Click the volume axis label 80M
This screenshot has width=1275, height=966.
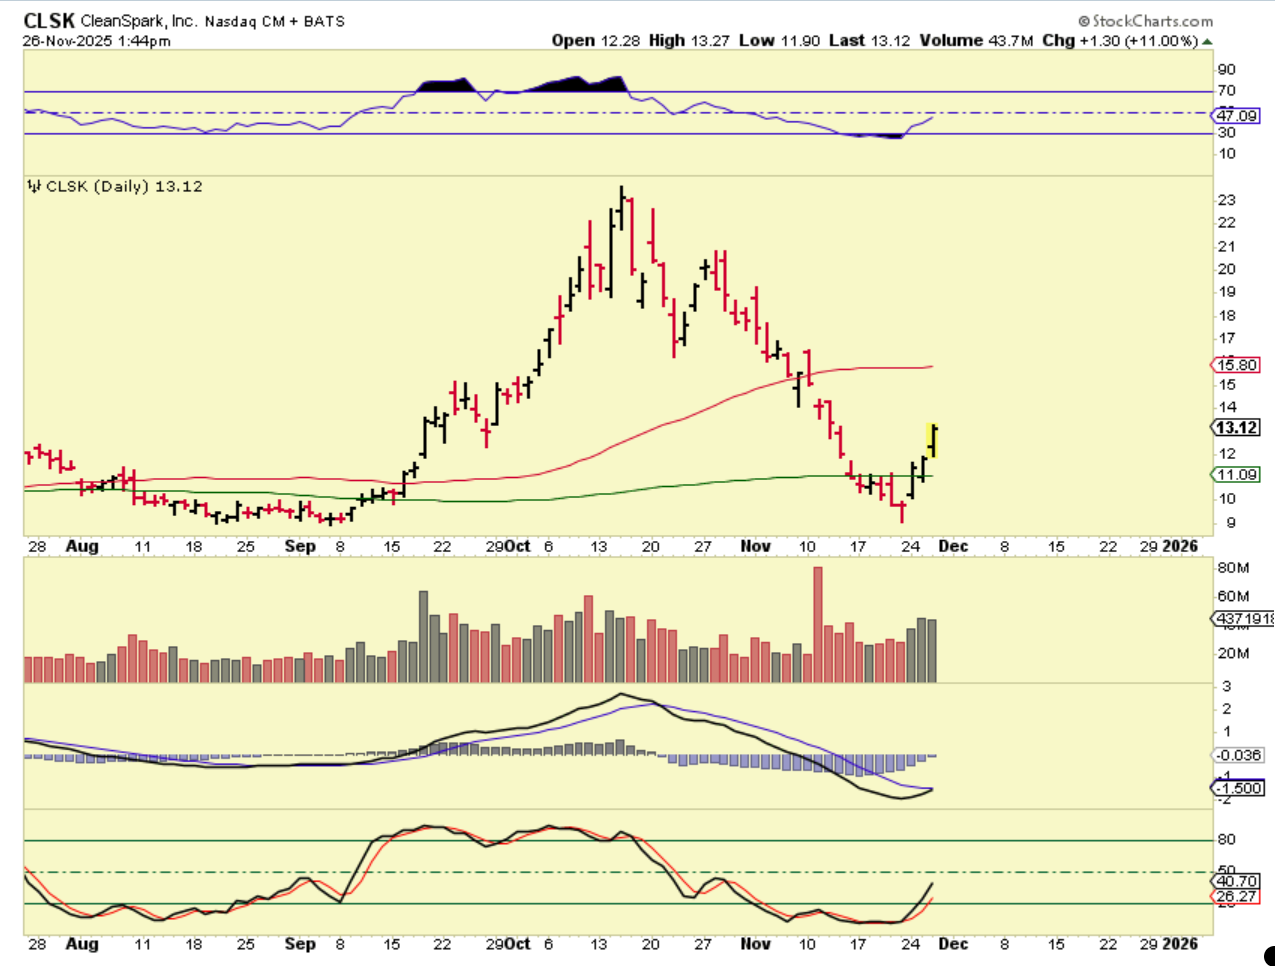pyautogui.click(x=1234, y=568)
